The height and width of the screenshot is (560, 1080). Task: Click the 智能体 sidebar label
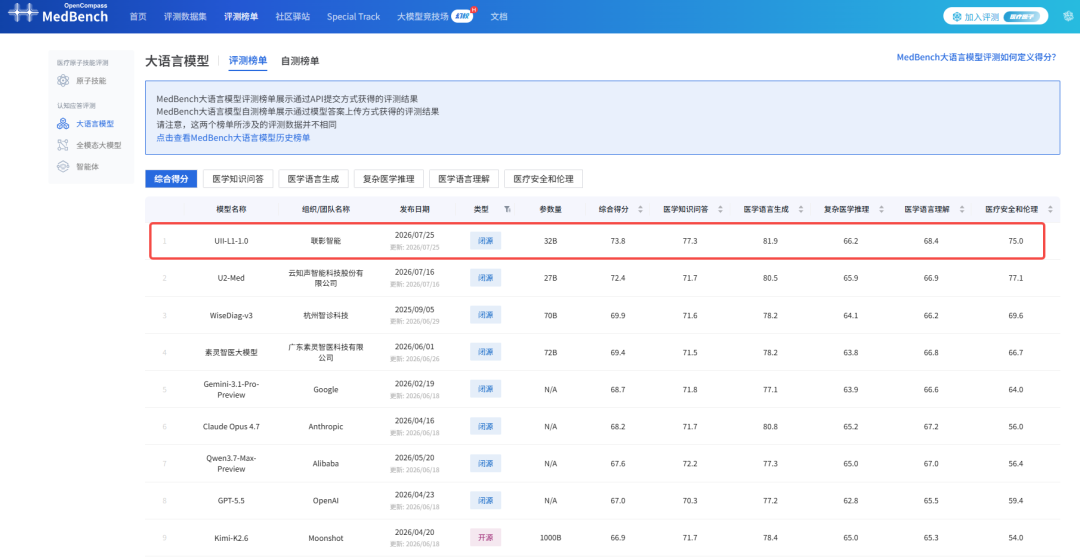point(87,167)
